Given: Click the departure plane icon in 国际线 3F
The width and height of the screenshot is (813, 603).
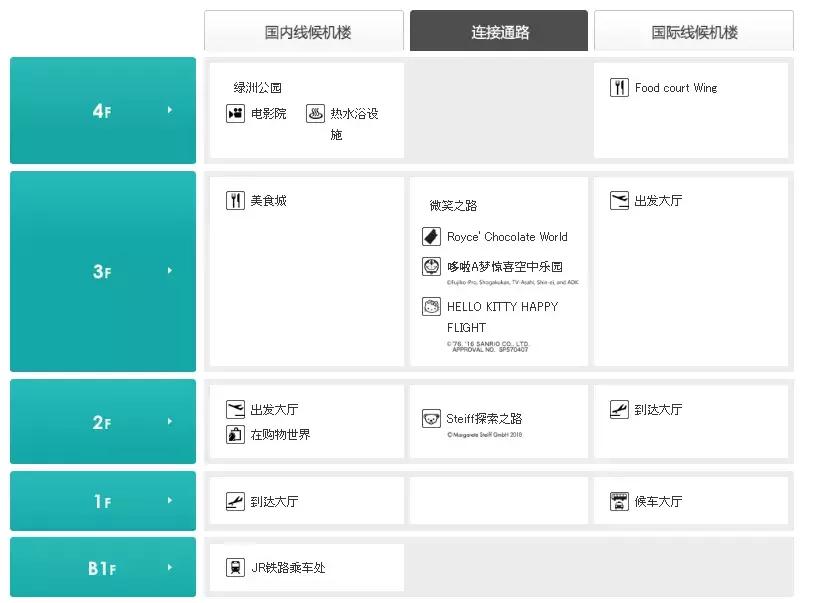Looking at the screenshot, I should coord(619,200).
